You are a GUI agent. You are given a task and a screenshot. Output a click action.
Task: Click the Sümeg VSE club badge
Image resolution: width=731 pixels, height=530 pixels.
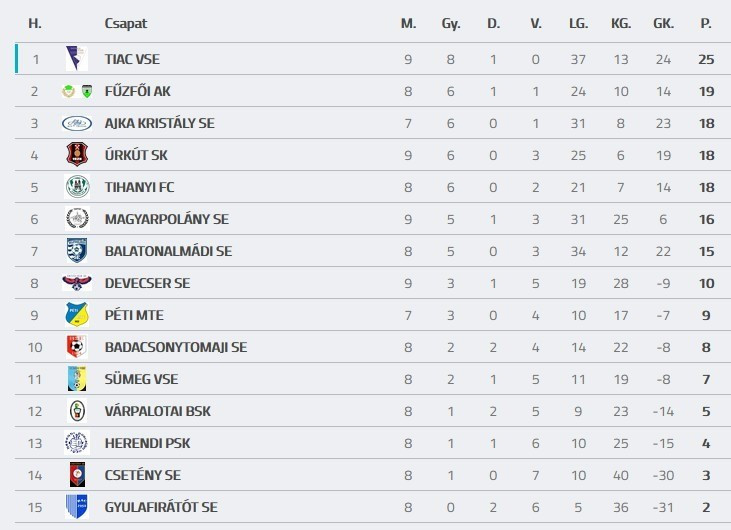(76, 379)
